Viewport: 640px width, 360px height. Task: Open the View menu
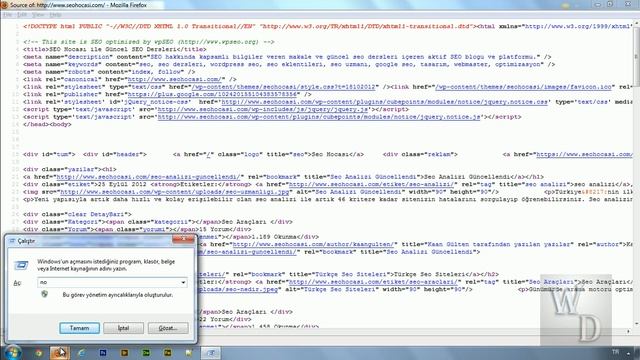[38, 15]
